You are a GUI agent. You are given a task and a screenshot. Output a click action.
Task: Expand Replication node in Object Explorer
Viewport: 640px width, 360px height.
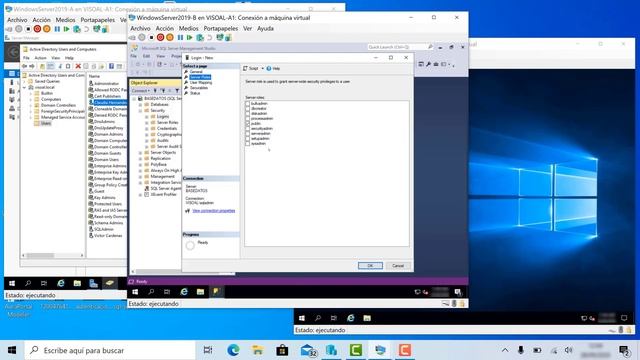click(140, 158)
